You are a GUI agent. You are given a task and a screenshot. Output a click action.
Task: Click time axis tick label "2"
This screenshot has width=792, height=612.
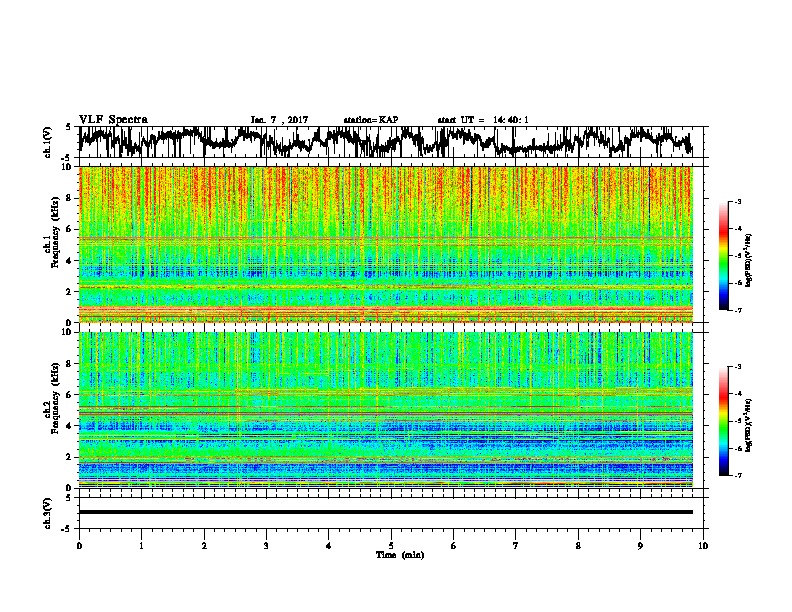coord(204,546)
